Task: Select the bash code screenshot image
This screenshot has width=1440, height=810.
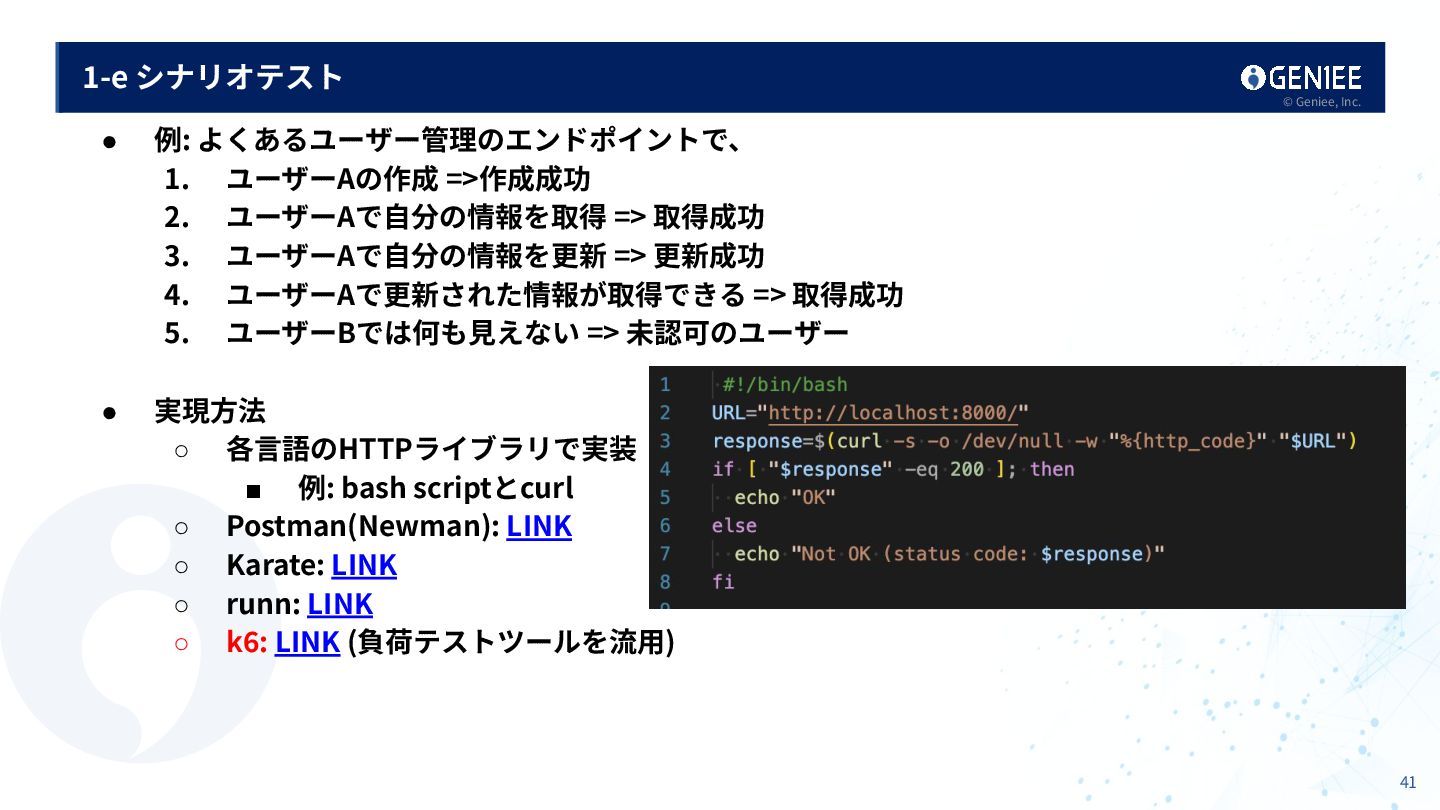Action: [1027, 487]
